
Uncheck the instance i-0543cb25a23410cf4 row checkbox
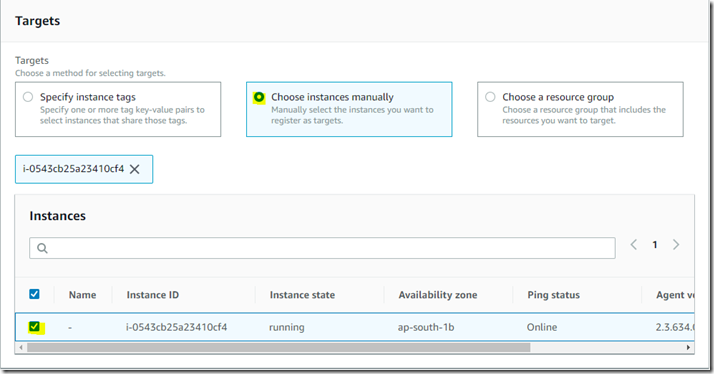pos(34,327)
